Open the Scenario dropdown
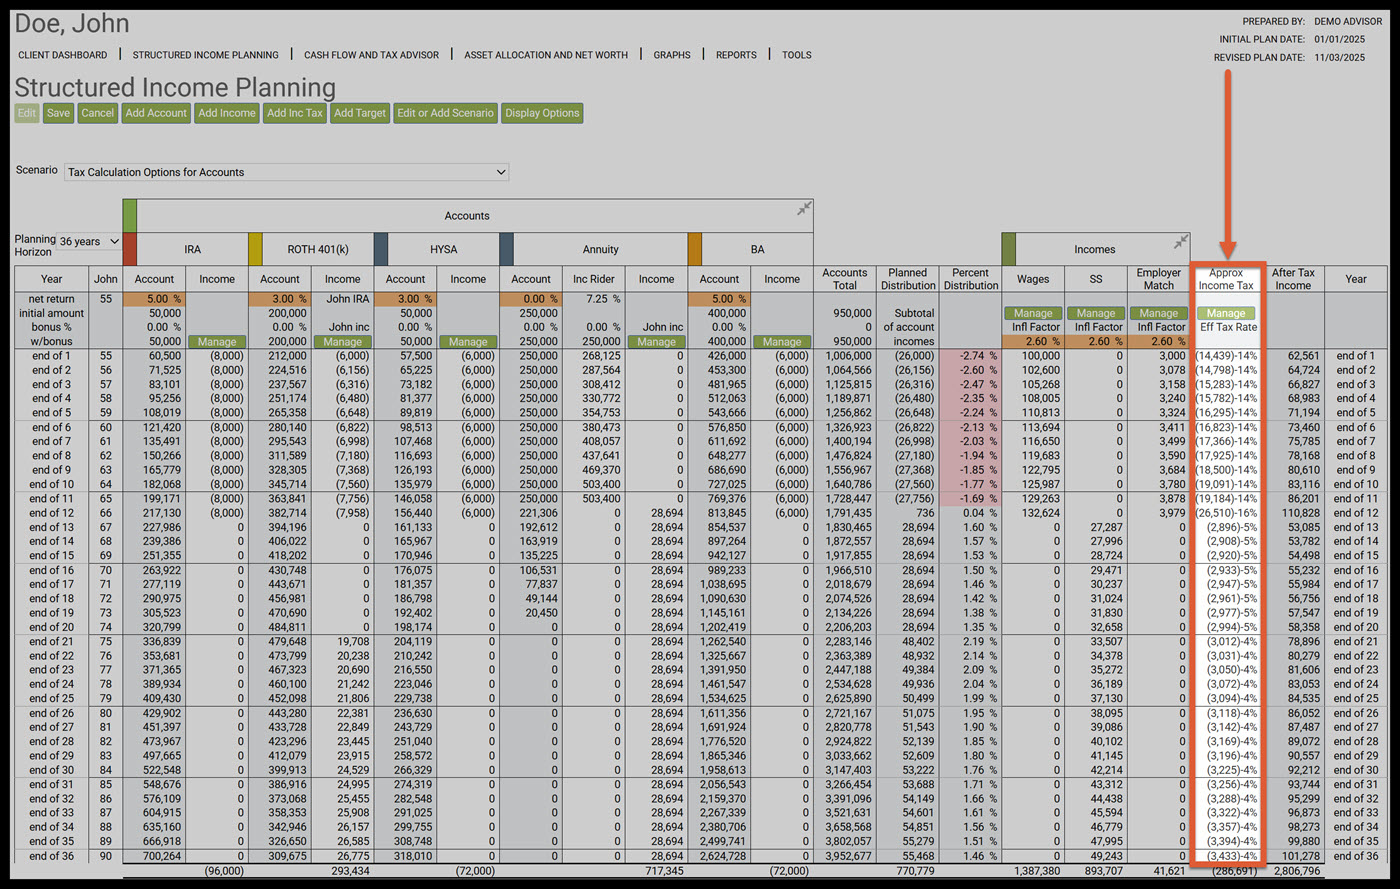This screenshot has width=1400, height=889. pos(286,172)
